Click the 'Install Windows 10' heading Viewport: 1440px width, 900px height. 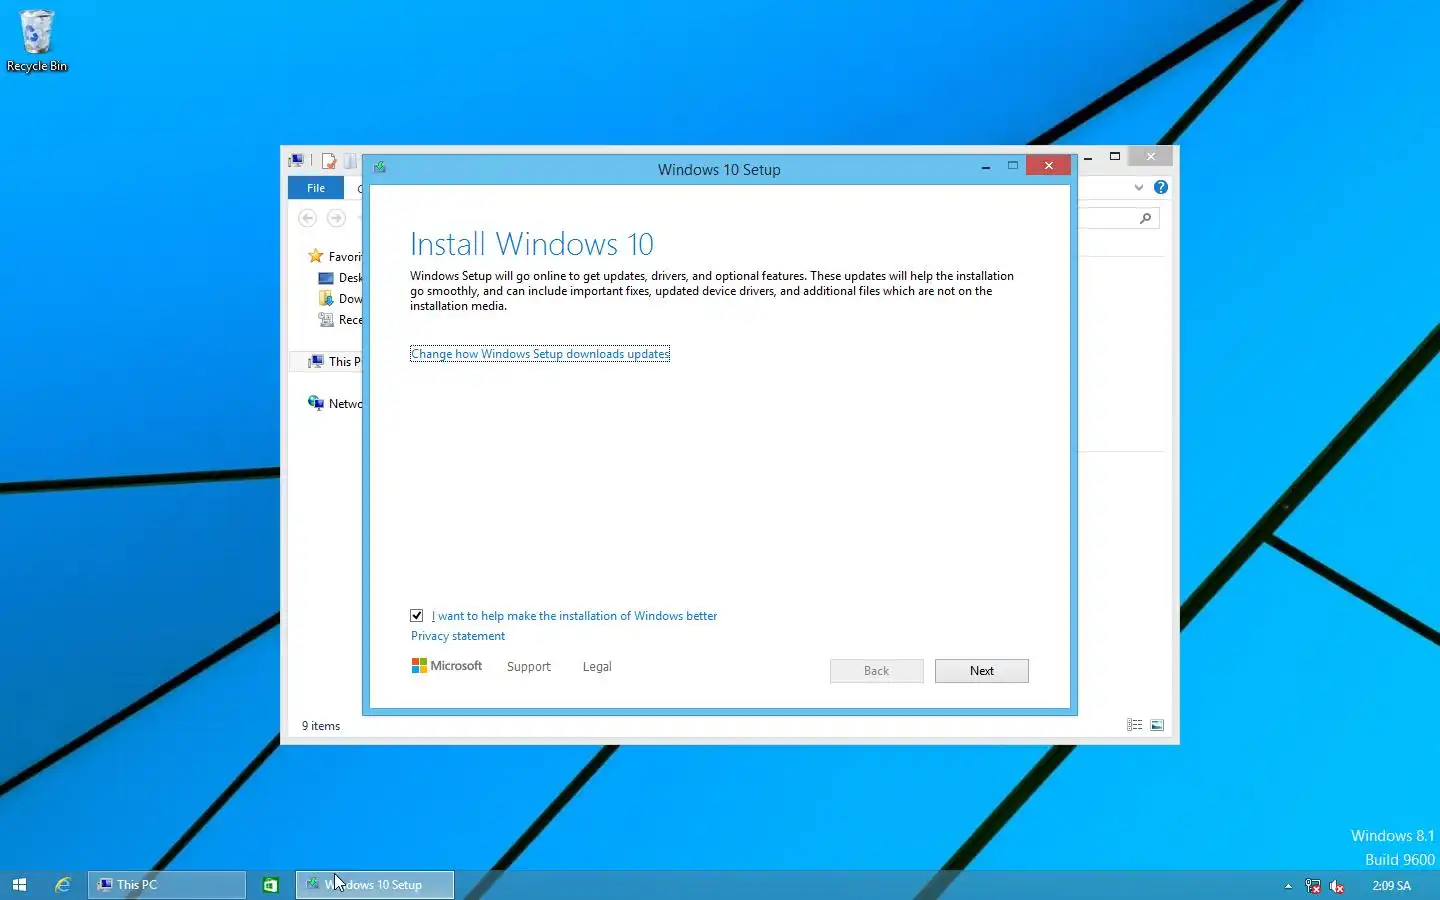tap(532, 244)
